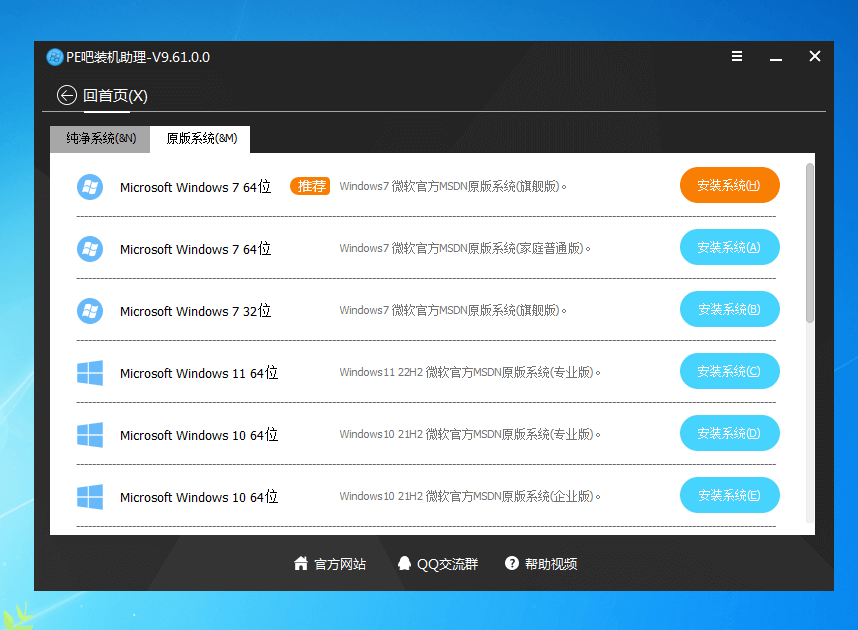Close the PE吧装机助理 window
This screenshot has width=858, height=630.
click(x=815, y=56)
